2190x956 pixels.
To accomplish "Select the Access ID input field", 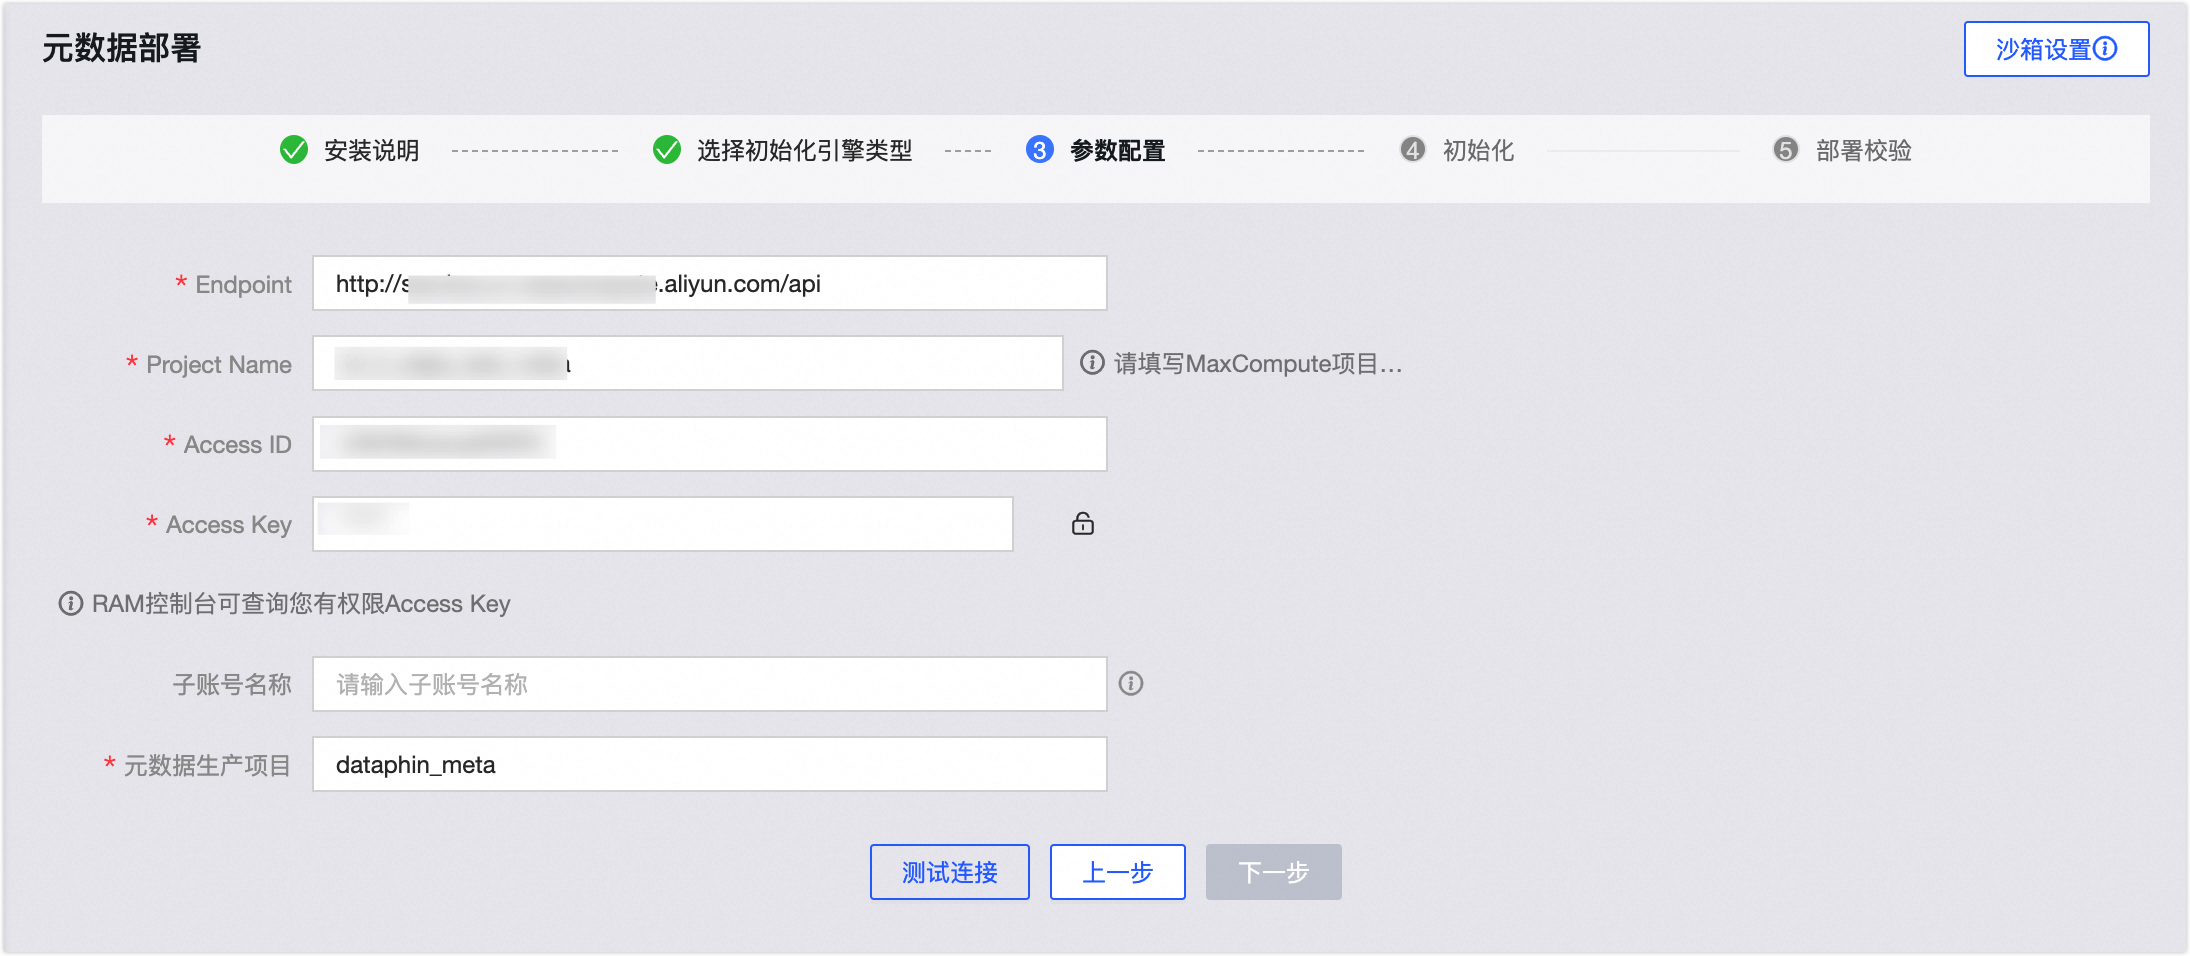I will click(x=709, y=443).
